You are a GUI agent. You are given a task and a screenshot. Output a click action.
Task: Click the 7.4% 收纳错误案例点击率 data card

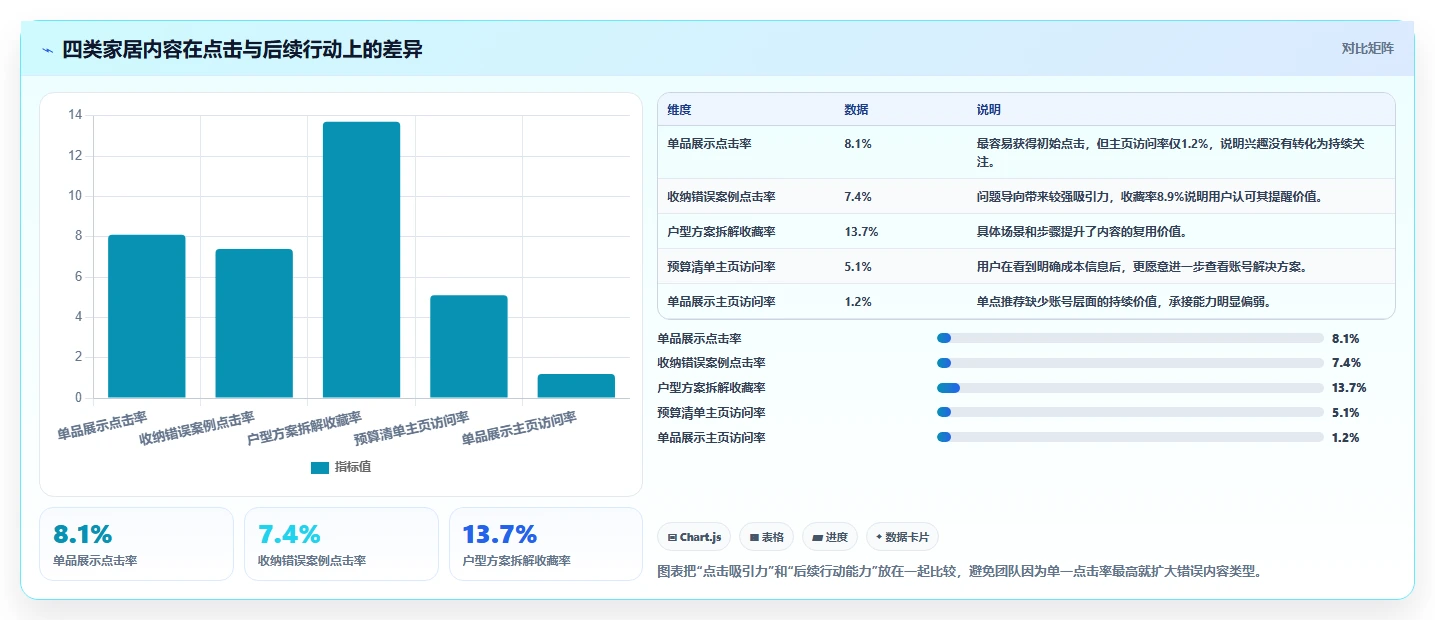pyautogui.click(x=341, y=544)
